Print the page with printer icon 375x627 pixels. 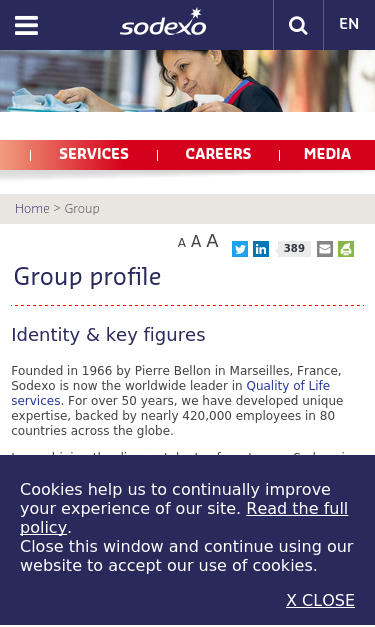(x=346, y=249)
